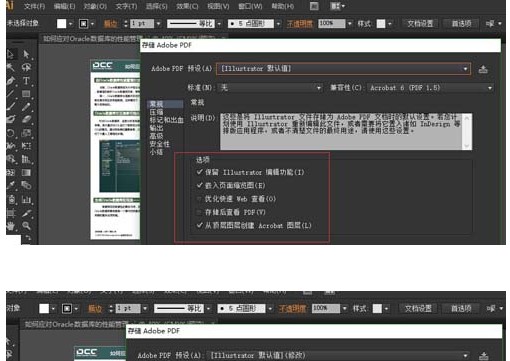Screen dimensions: 510x361
Task: Open 等比 stroke profile dropdown, upper toolbar
Action: coord(219,24)
